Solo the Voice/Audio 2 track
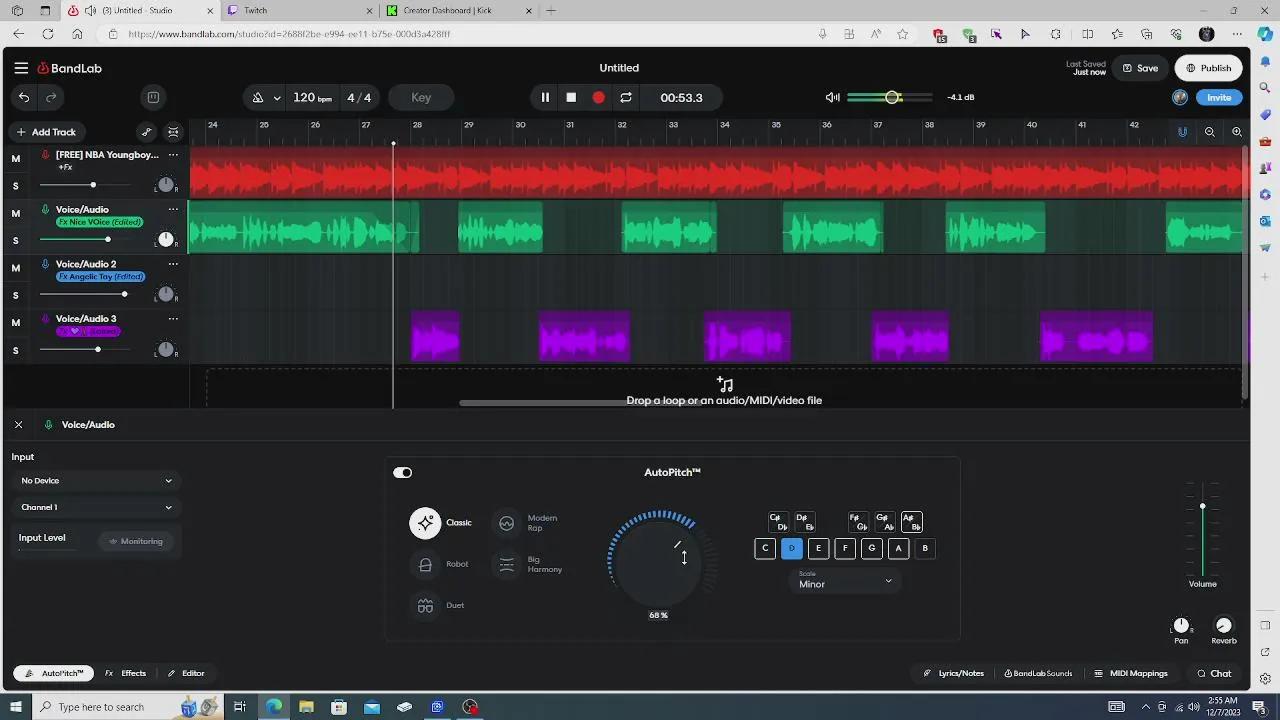The width and height of the screenshot is (1280, 720). [x=15, y=295]
